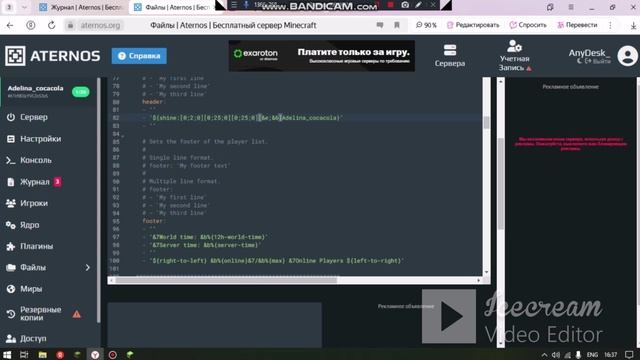Click the Резервные копии history icon

pyautogui.click(x=11, y=314)
